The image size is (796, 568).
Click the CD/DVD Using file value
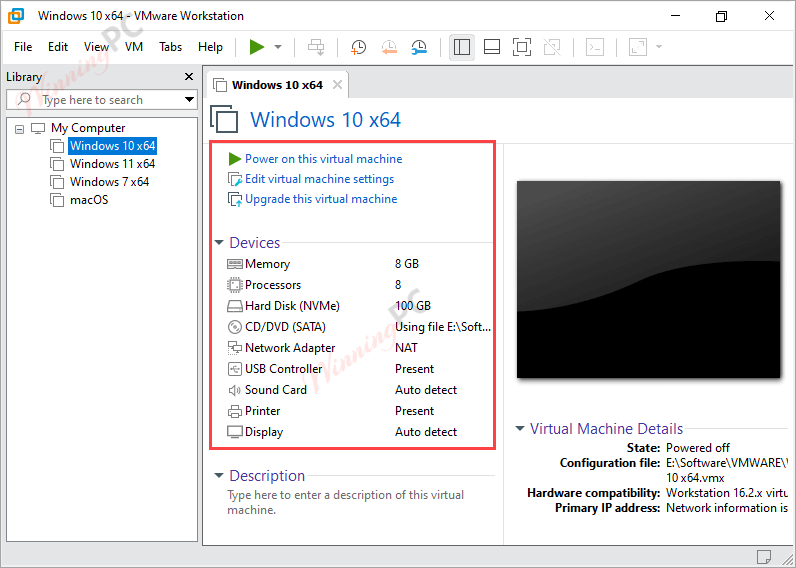(443, 327)
